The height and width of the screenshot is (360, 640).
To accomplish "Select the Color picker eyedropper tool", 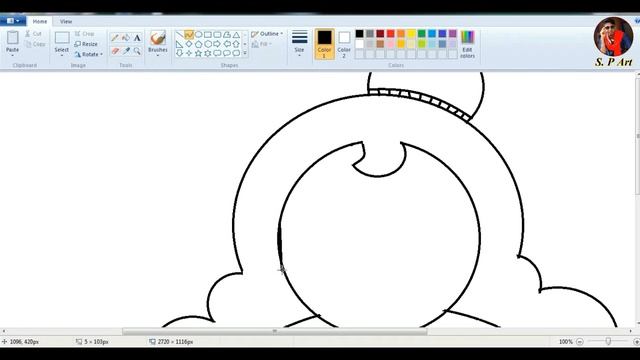I will tap(126, 51).
